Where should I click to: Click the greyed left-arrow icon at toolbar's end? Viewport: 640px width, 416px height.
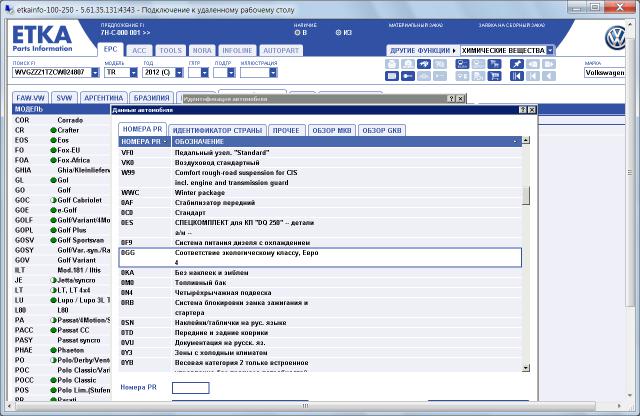(x=549, y=76)
